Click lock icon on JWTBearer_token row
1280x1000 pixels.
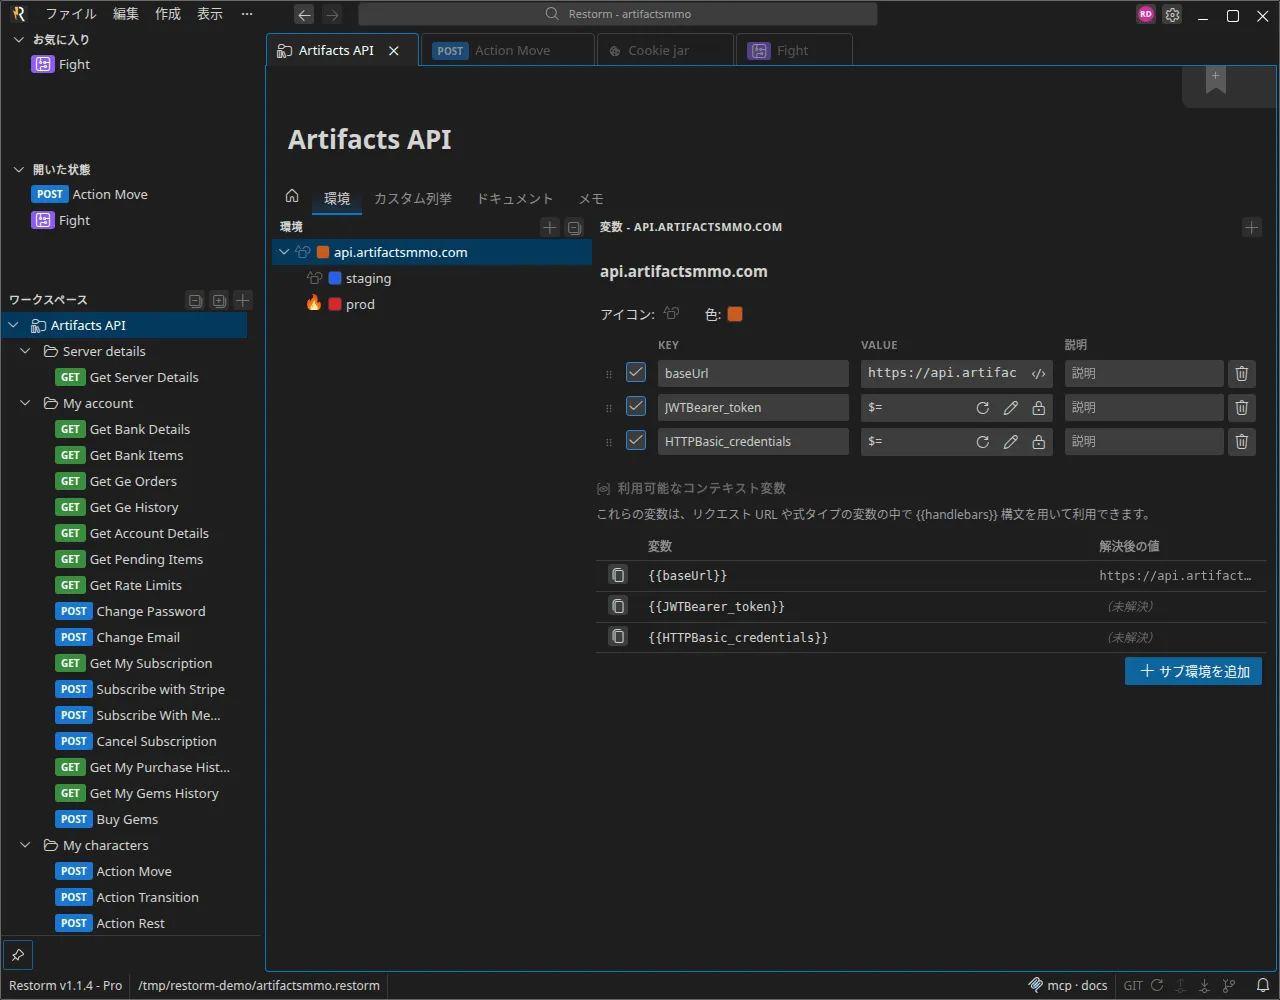coord(1039,408)
